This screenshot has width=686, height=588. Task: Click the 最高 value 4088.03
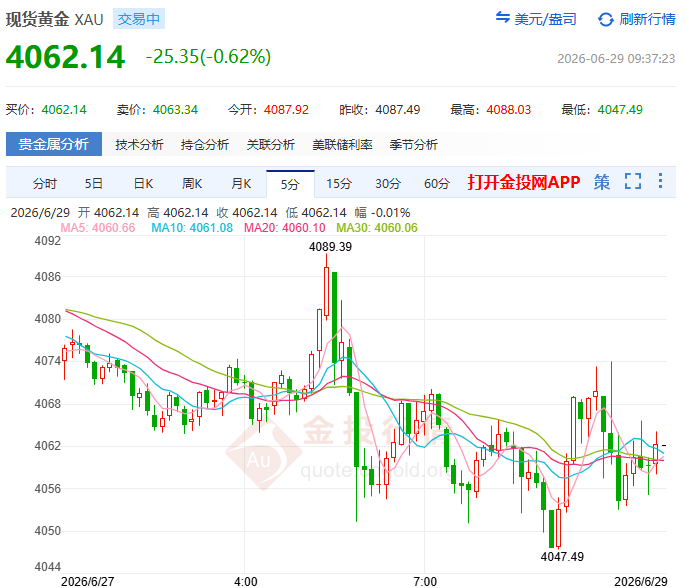click(x=508, y=109)
